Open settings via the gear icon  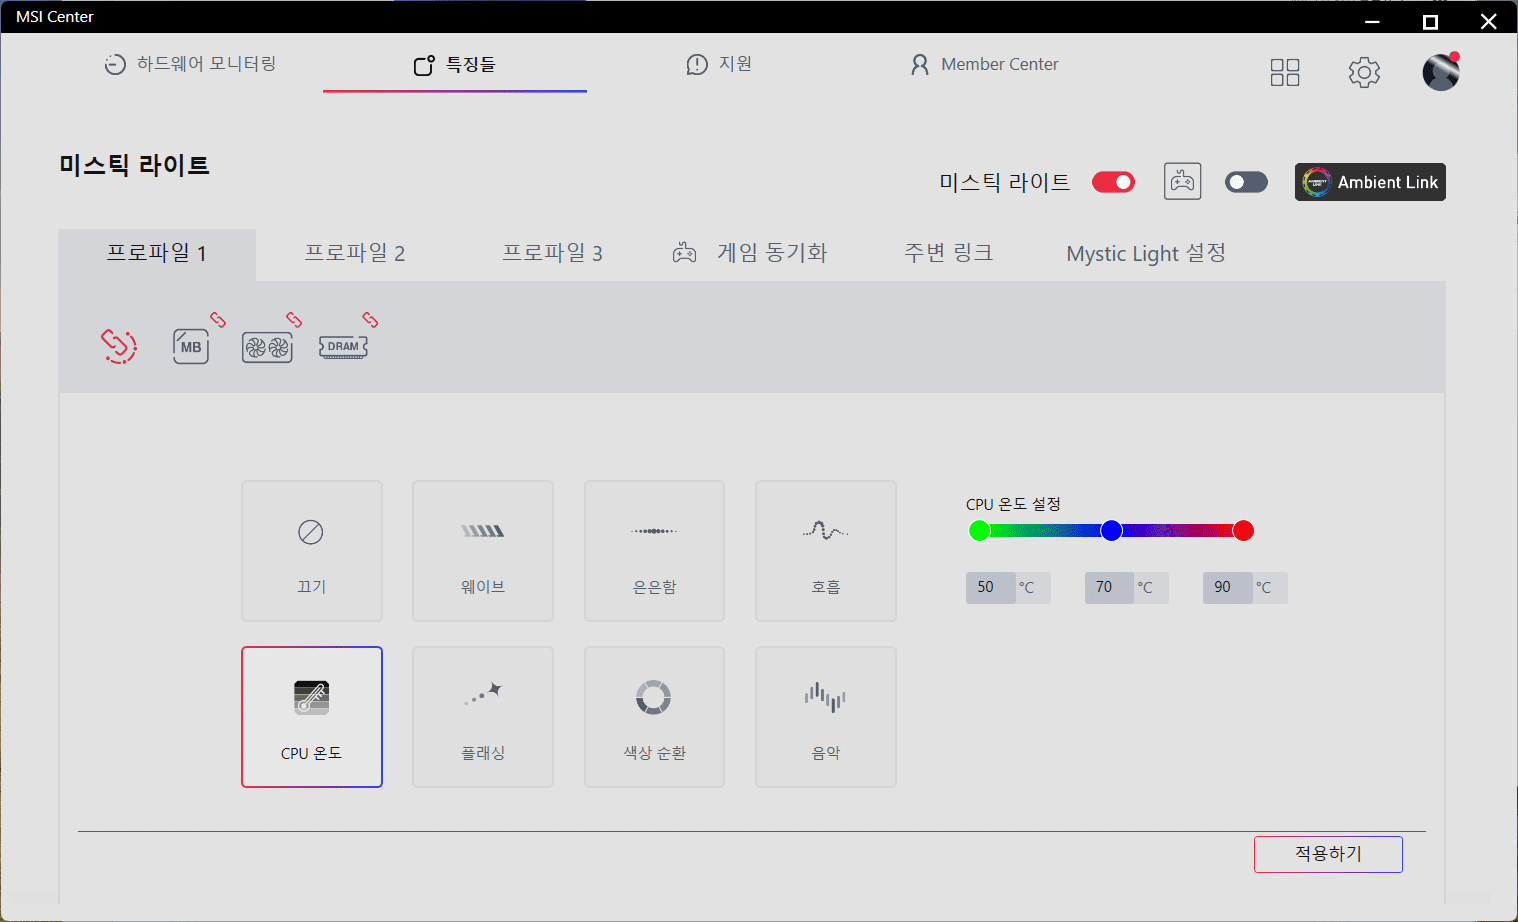(x=1364, y=72)
